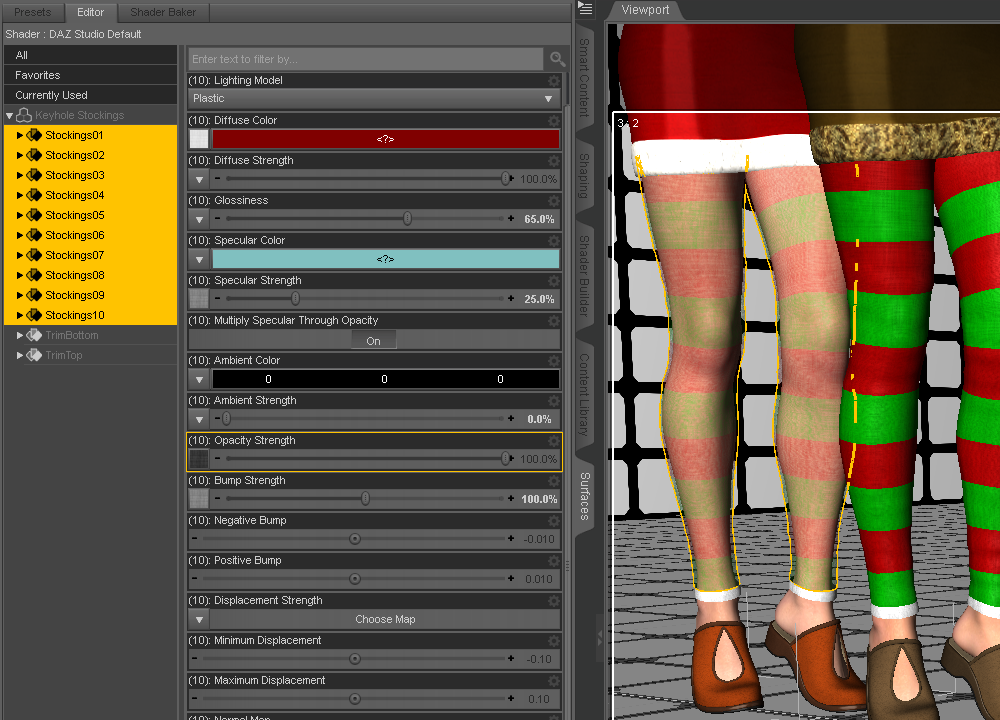Click the TrimTop surface icon
Image resolution: width=1000 pixels, height=720 pixels.
(x=34, y=355)
